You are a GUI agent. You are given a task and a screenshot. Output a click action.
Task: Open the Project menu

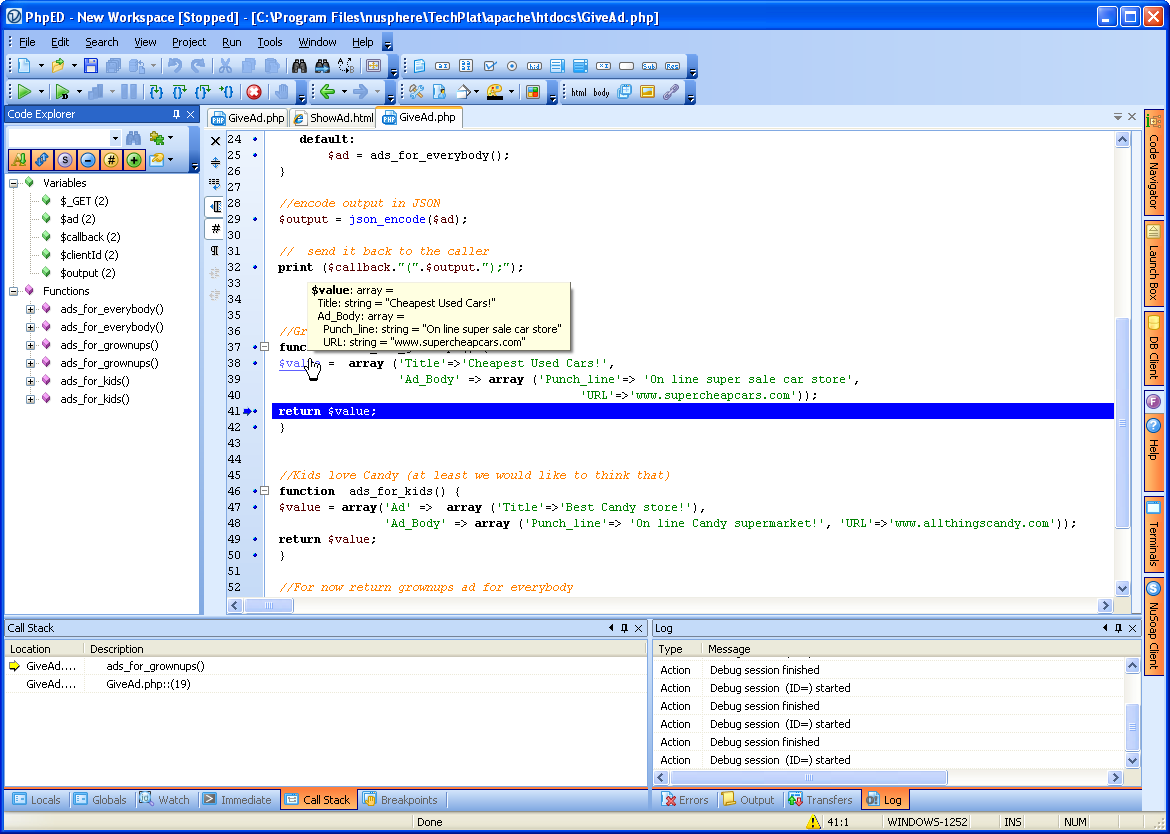click(x=188, y=42)
